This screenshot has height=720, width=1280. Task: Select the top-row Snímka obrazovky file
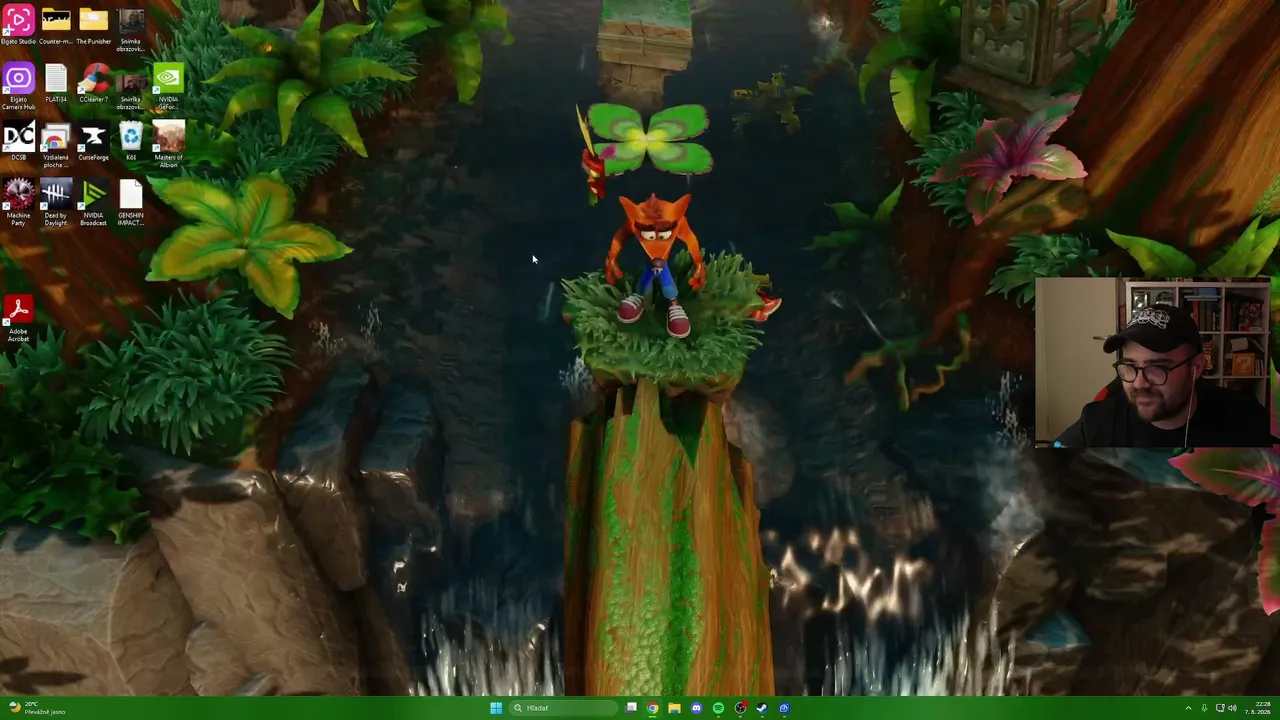click(131, 30)
